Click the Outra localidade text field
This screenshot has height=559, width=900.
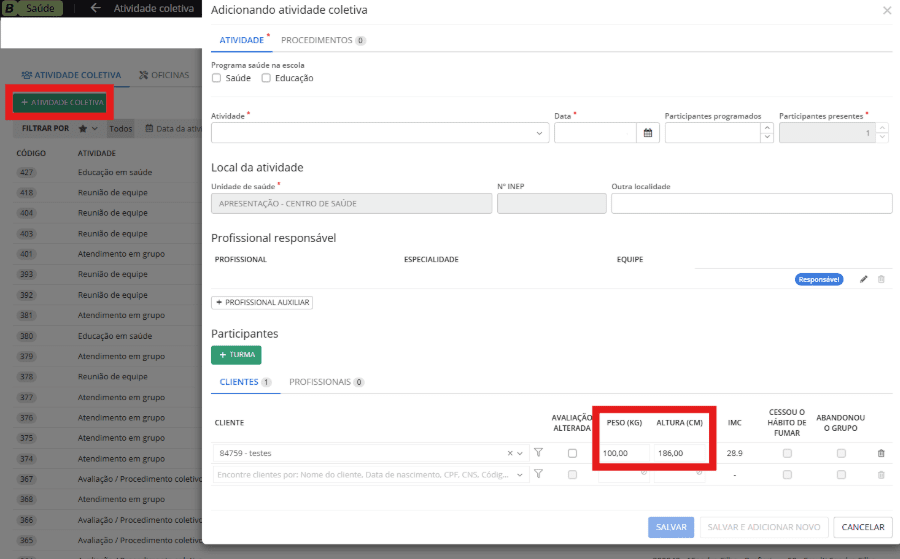(x=751, y=203)
